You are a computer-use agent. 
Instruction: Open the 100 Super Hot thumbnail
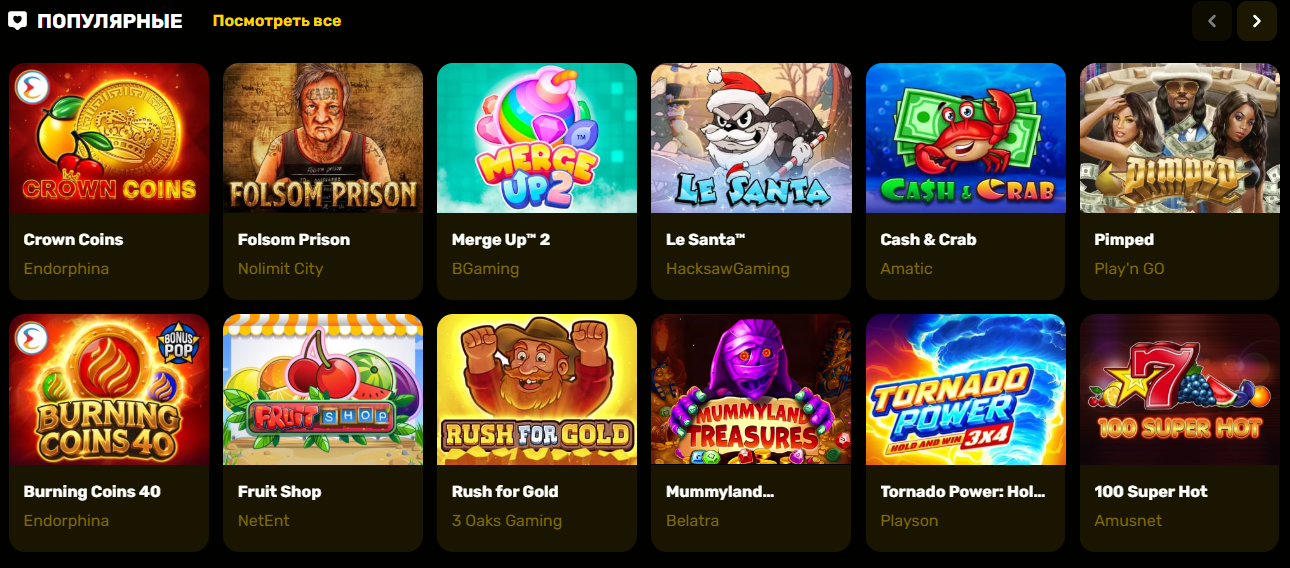pos(1180,390)
